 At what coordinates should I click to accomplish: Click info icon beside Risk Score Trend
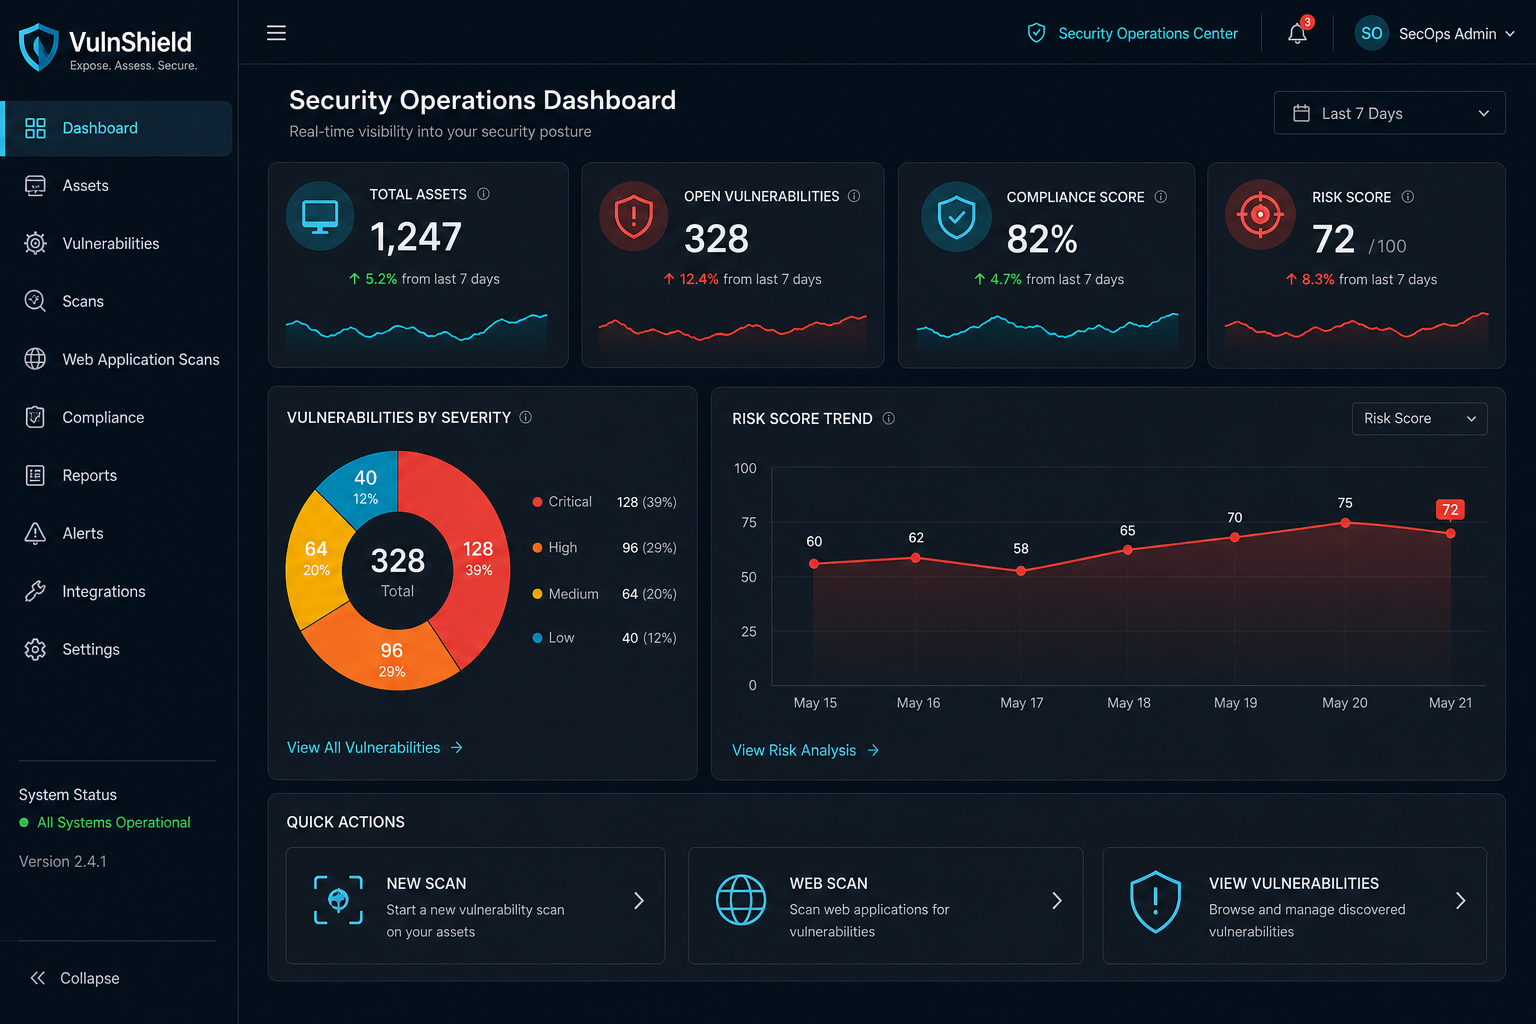coord(889,418)
